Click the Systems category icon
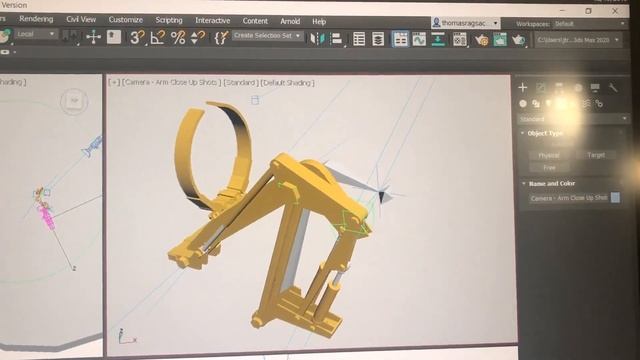The height and width of the screenshot is (360, 640). tap(599, 104)
